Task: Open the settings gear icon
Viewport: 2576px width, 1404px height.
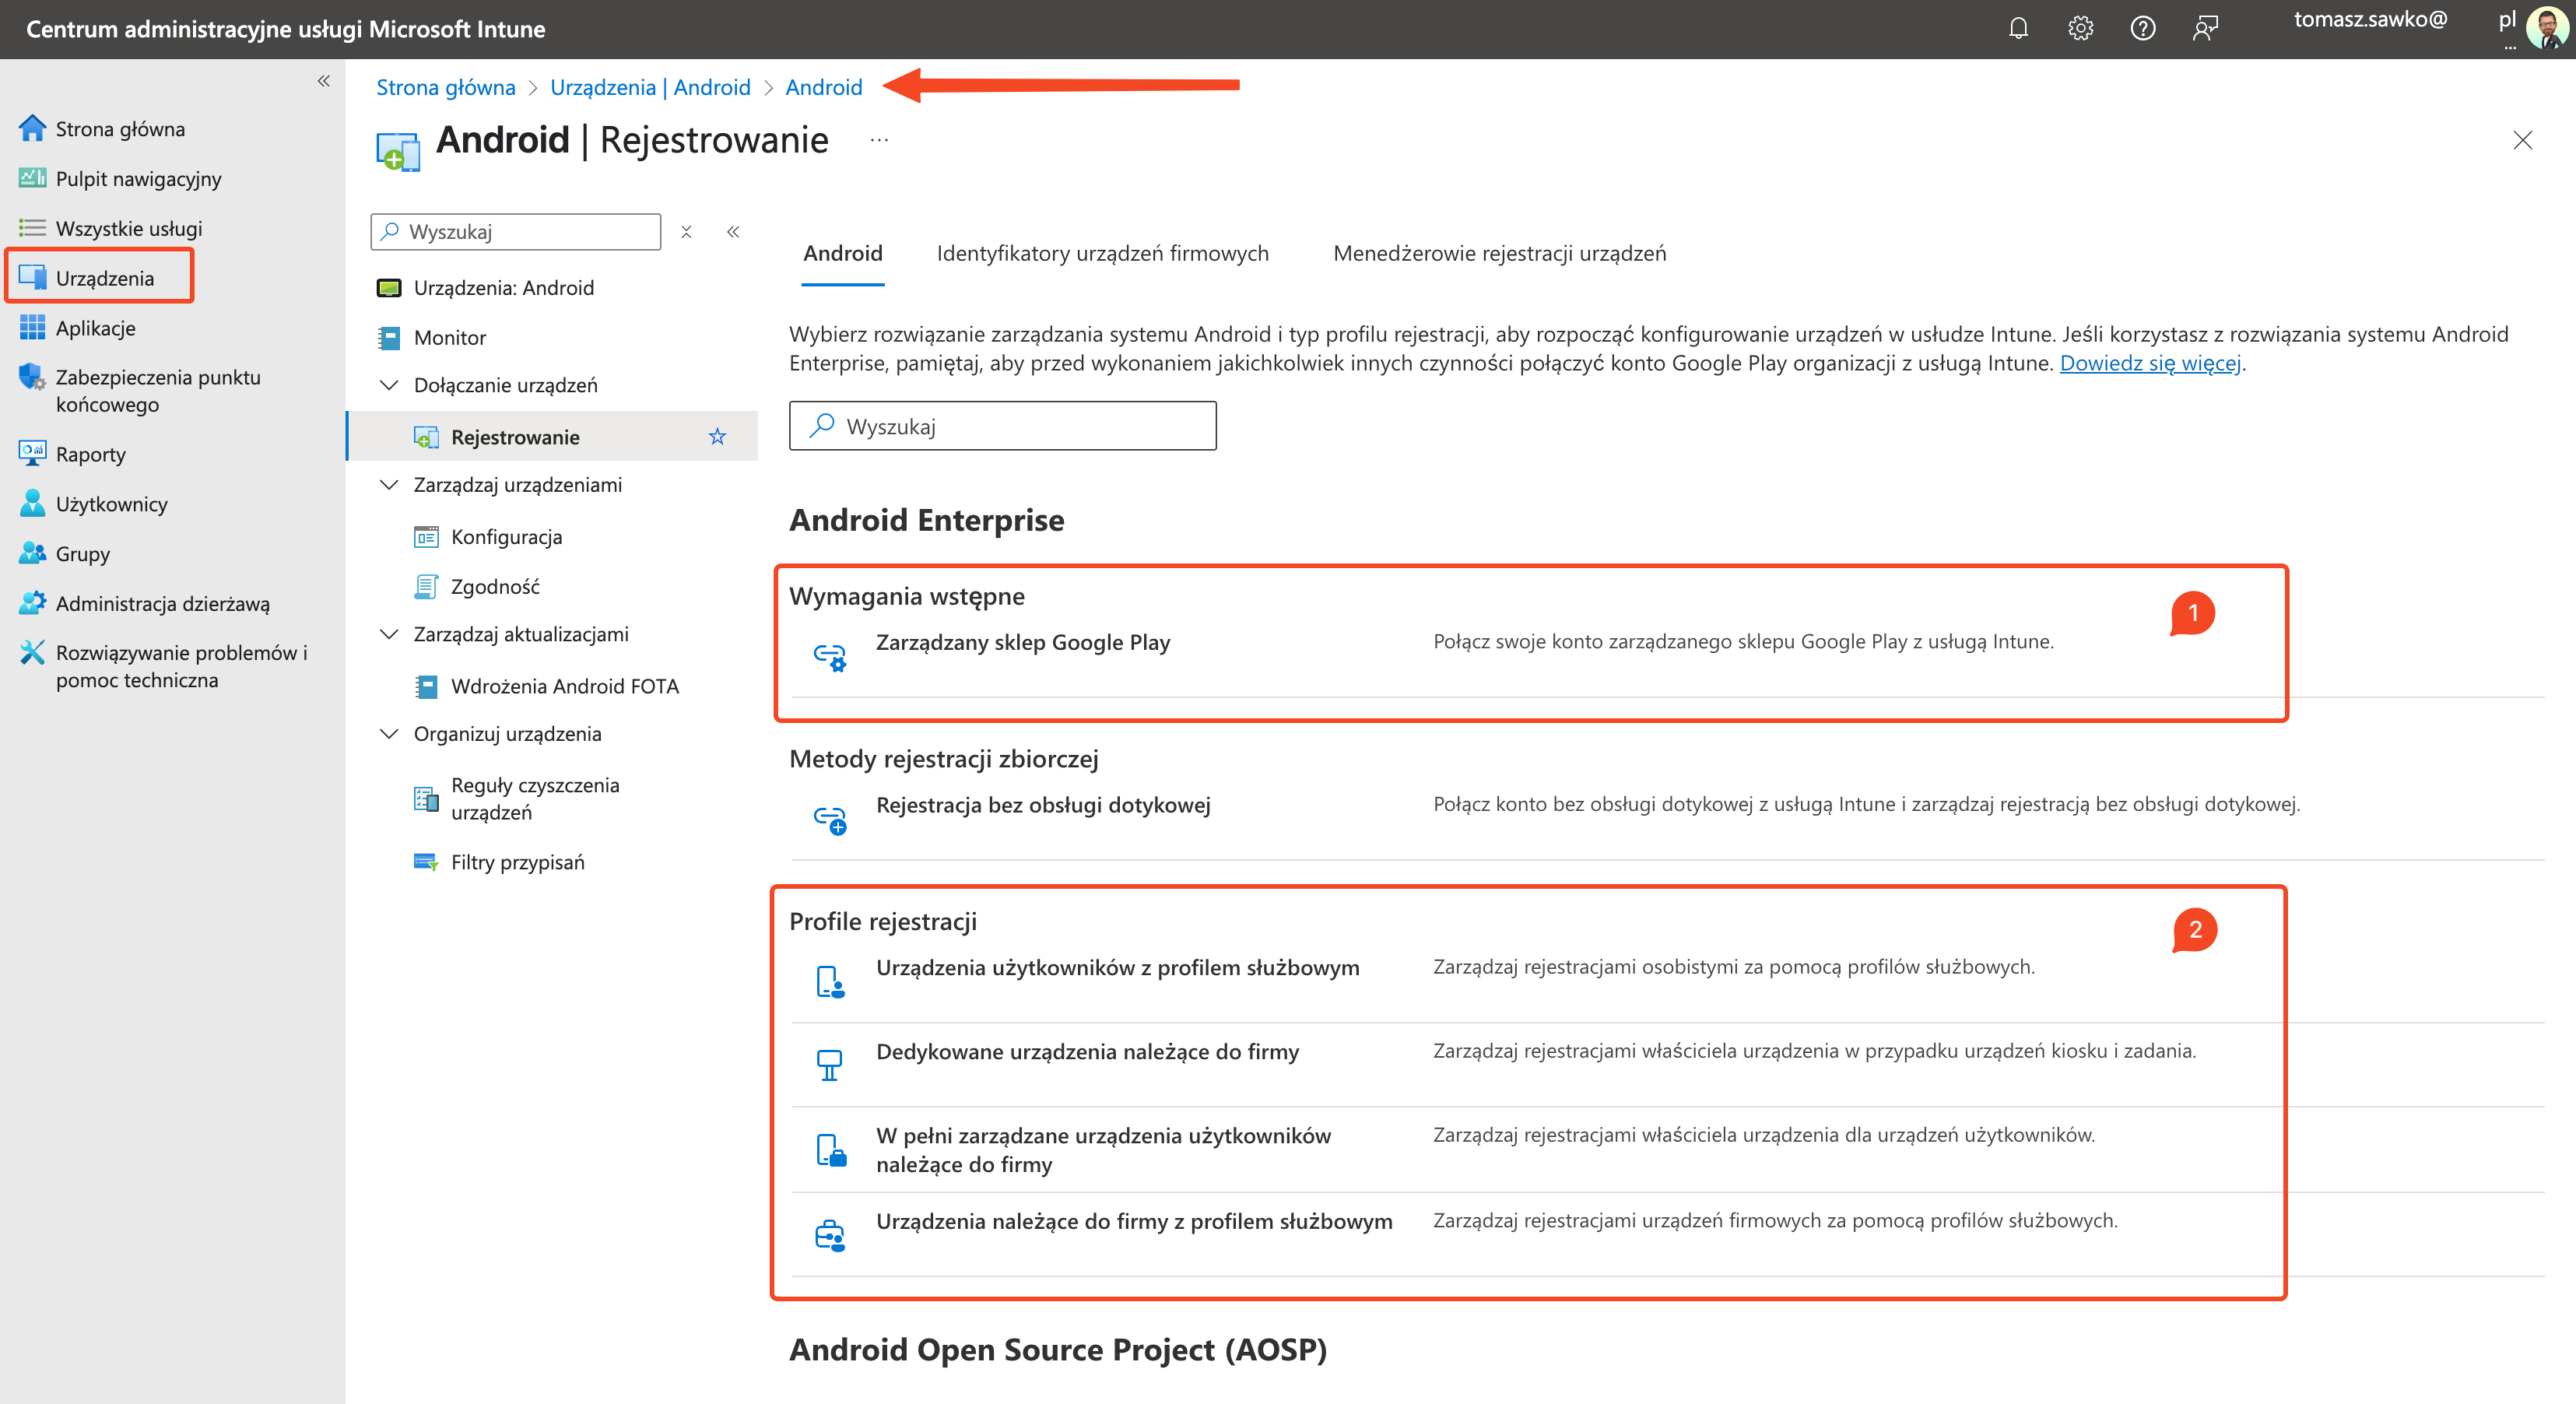Action: [2080, 28]
